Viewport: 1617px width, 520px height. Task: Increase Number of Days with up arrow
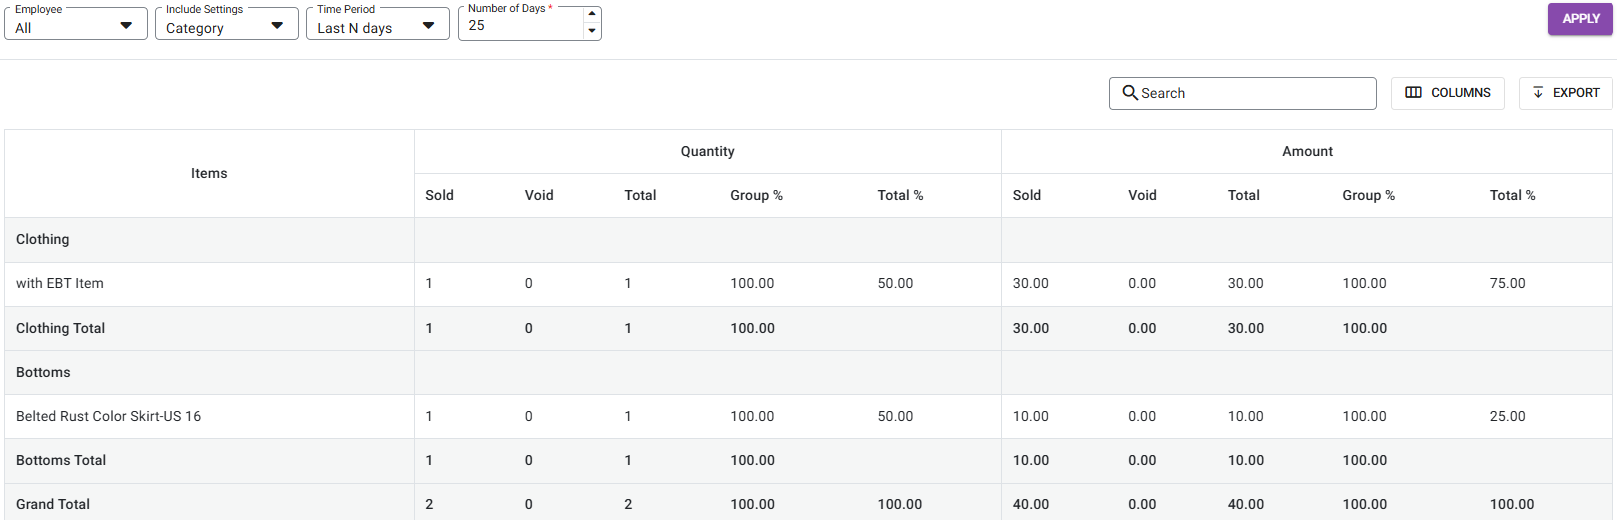592,14
